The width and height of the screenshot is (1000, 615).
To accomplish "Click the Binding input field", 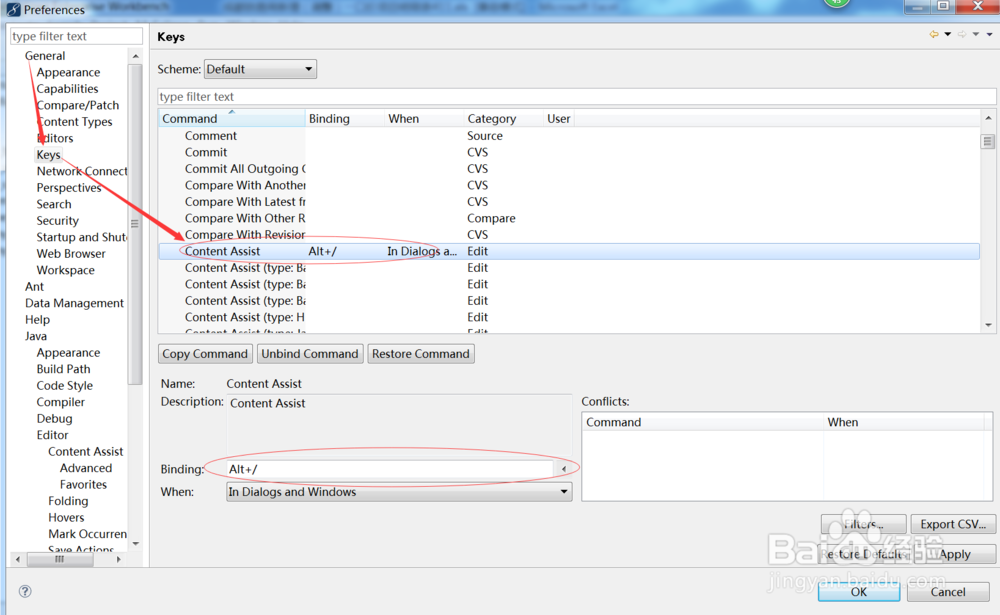I will tap(390, 469).
